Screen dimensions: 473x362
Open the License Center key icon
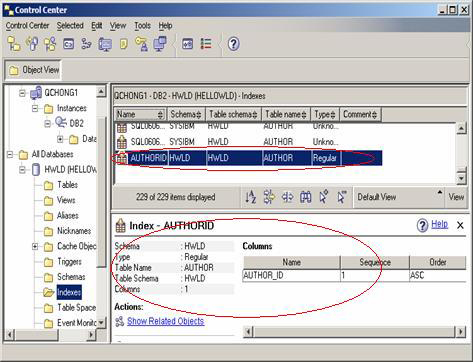[x=141, y=44]
